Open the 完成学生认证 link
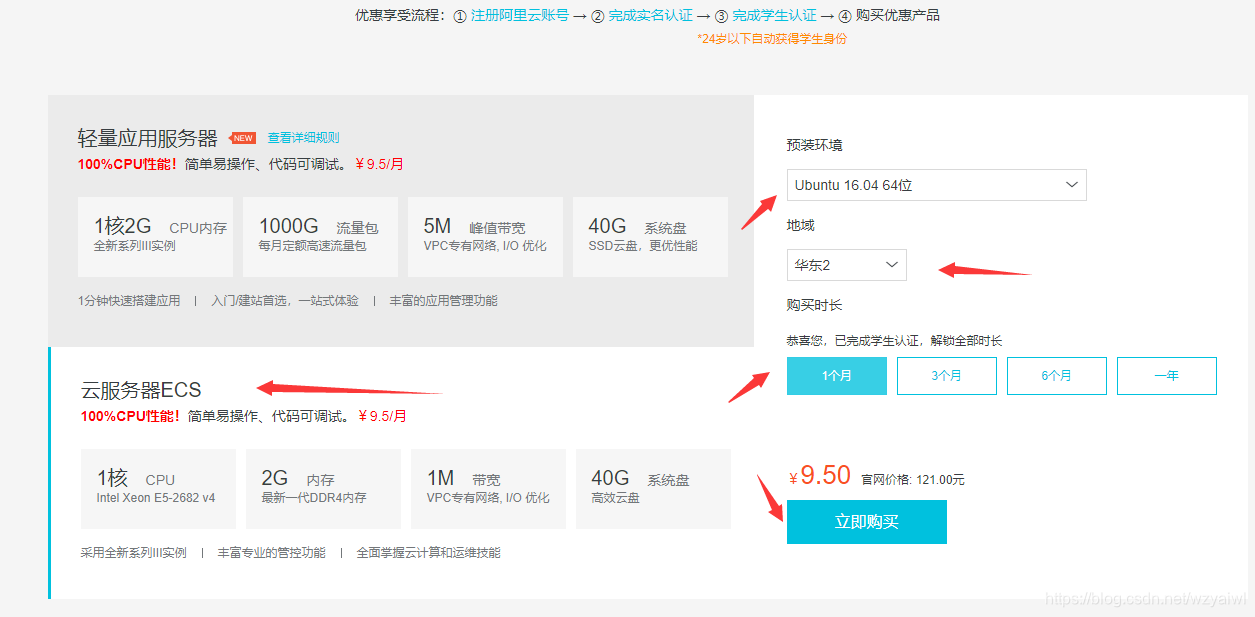 tap(774, 15)
